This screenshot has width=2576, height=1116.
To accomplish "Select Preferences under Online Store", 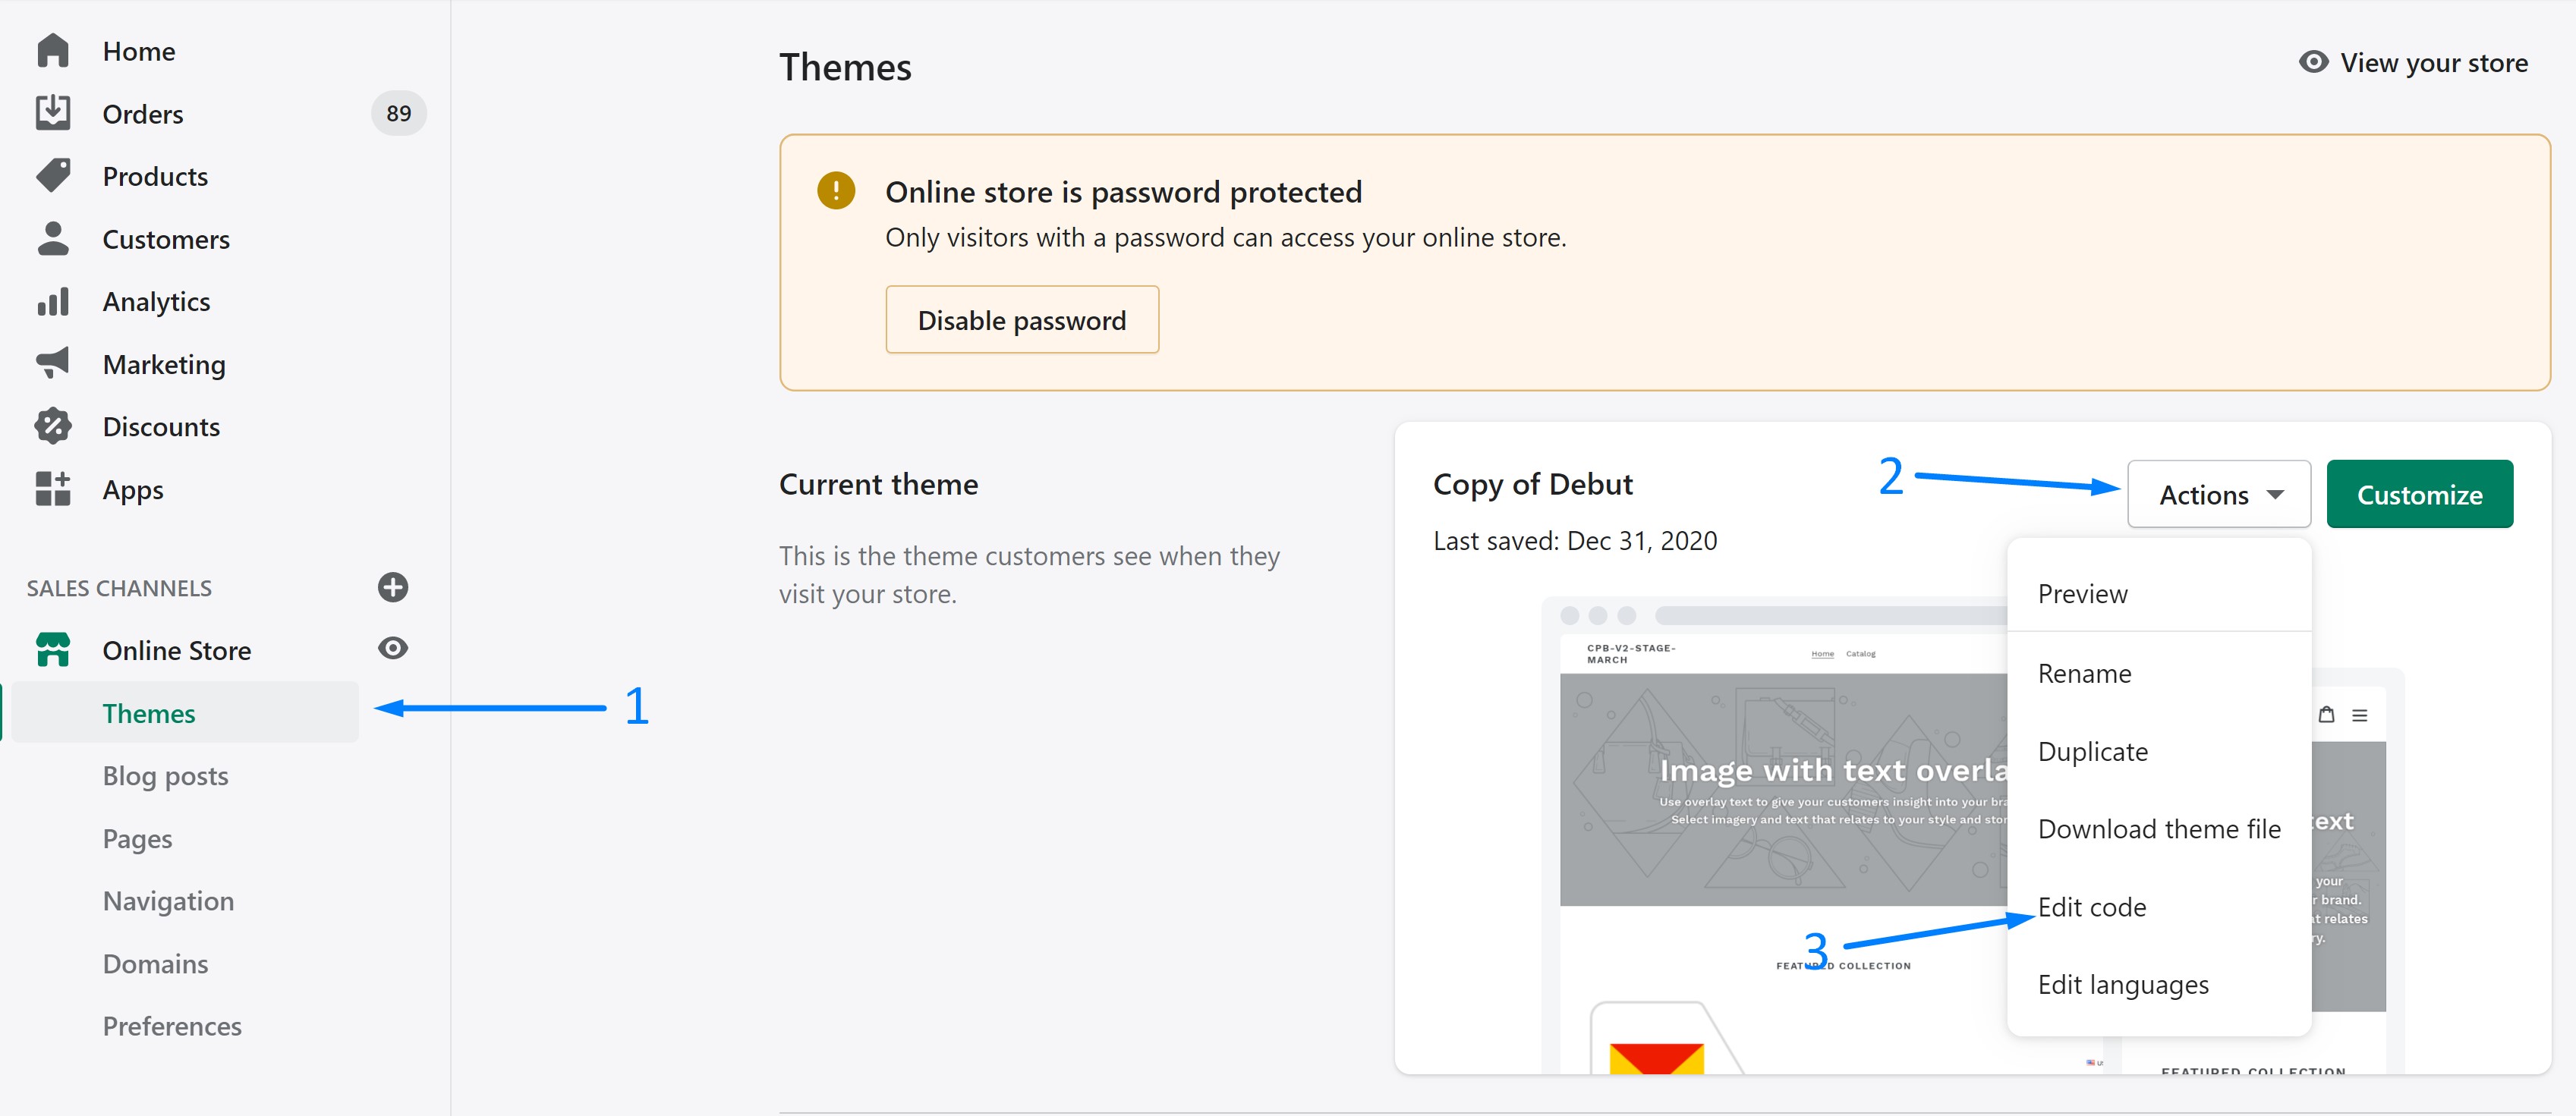I will 172,1026.
